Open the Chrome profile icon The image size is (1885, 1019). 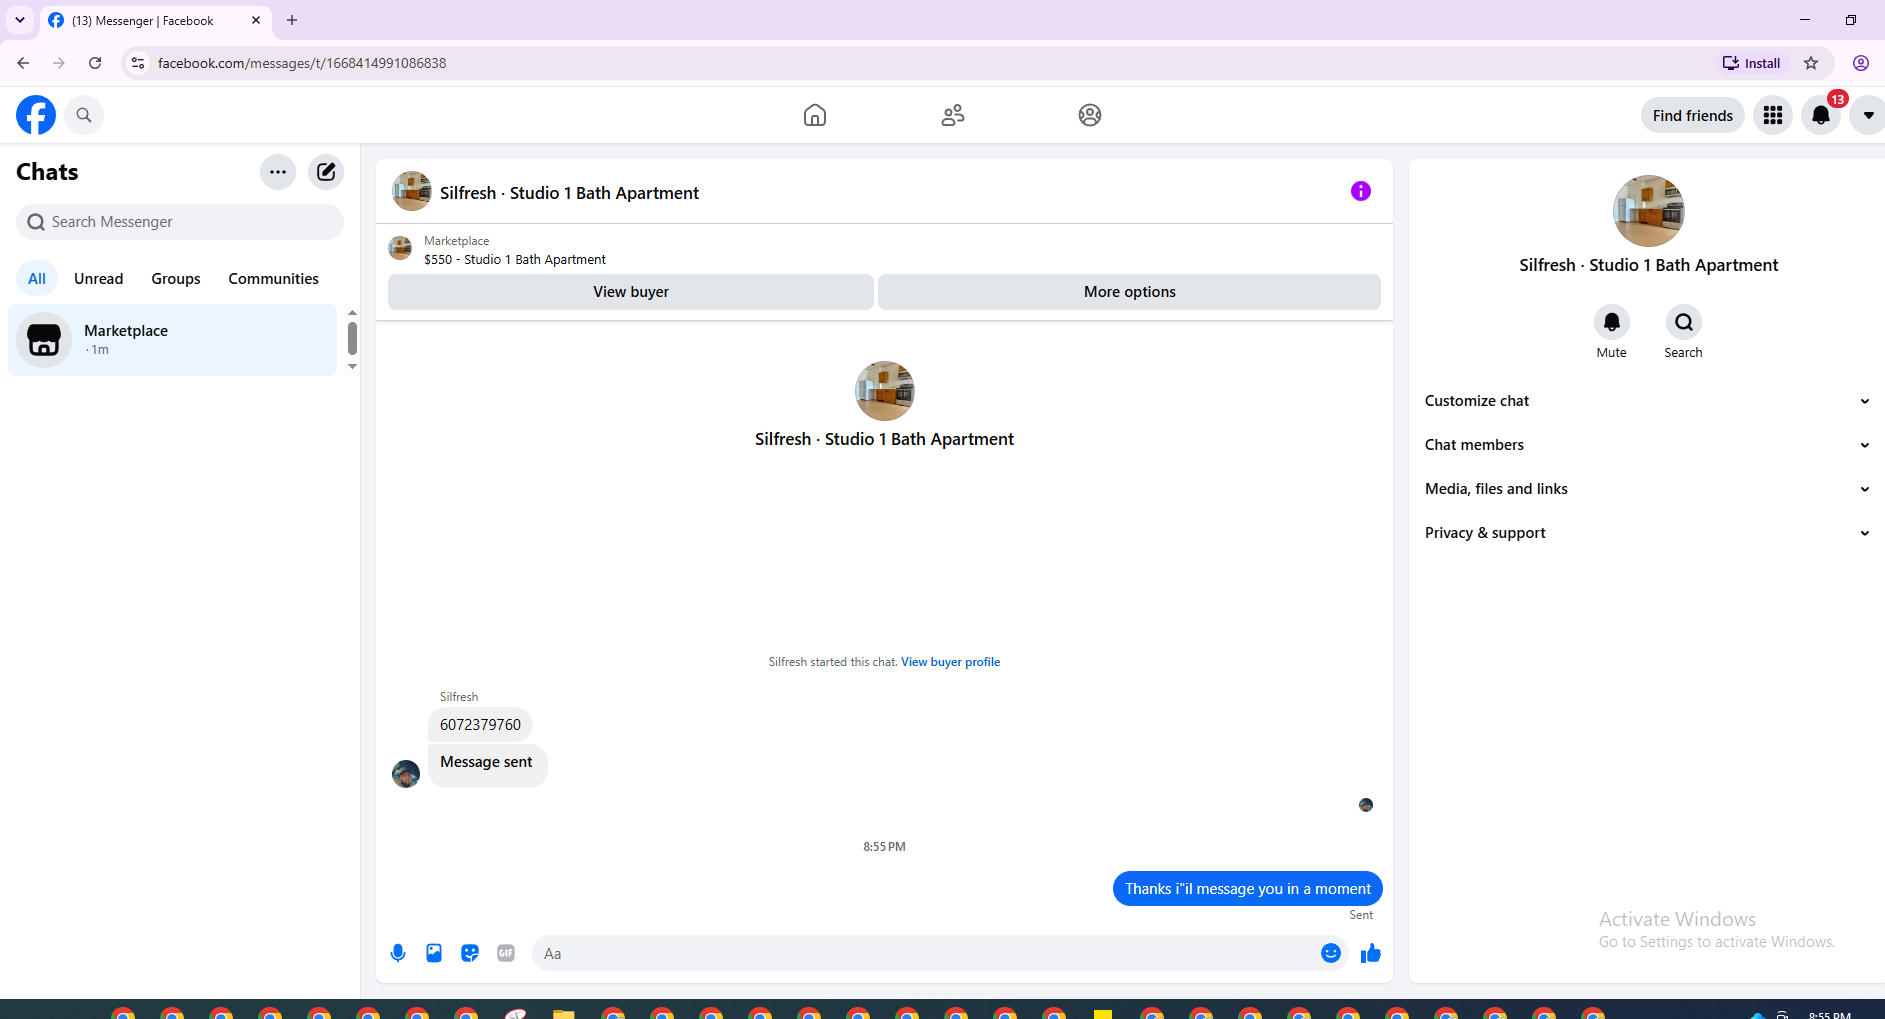[1861, 63]
